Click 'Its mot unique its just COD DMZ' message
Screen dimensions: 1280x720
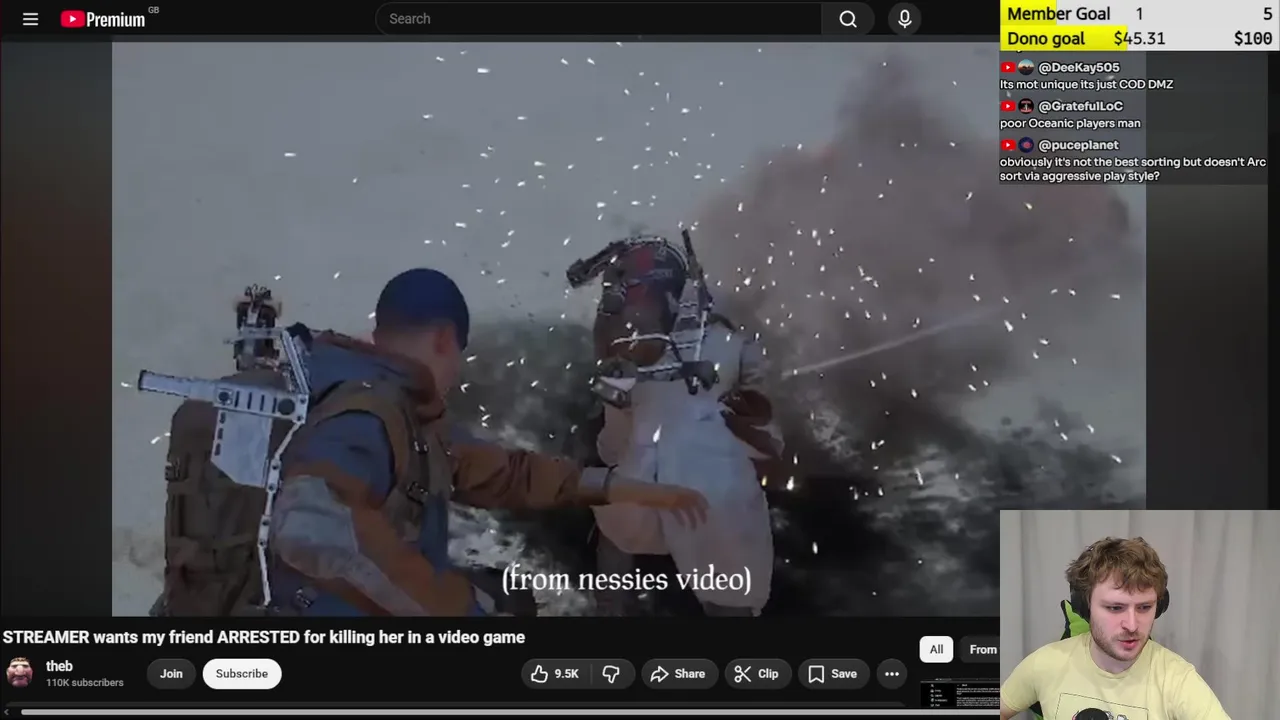pyautogui.click(x=1086, y=84)
